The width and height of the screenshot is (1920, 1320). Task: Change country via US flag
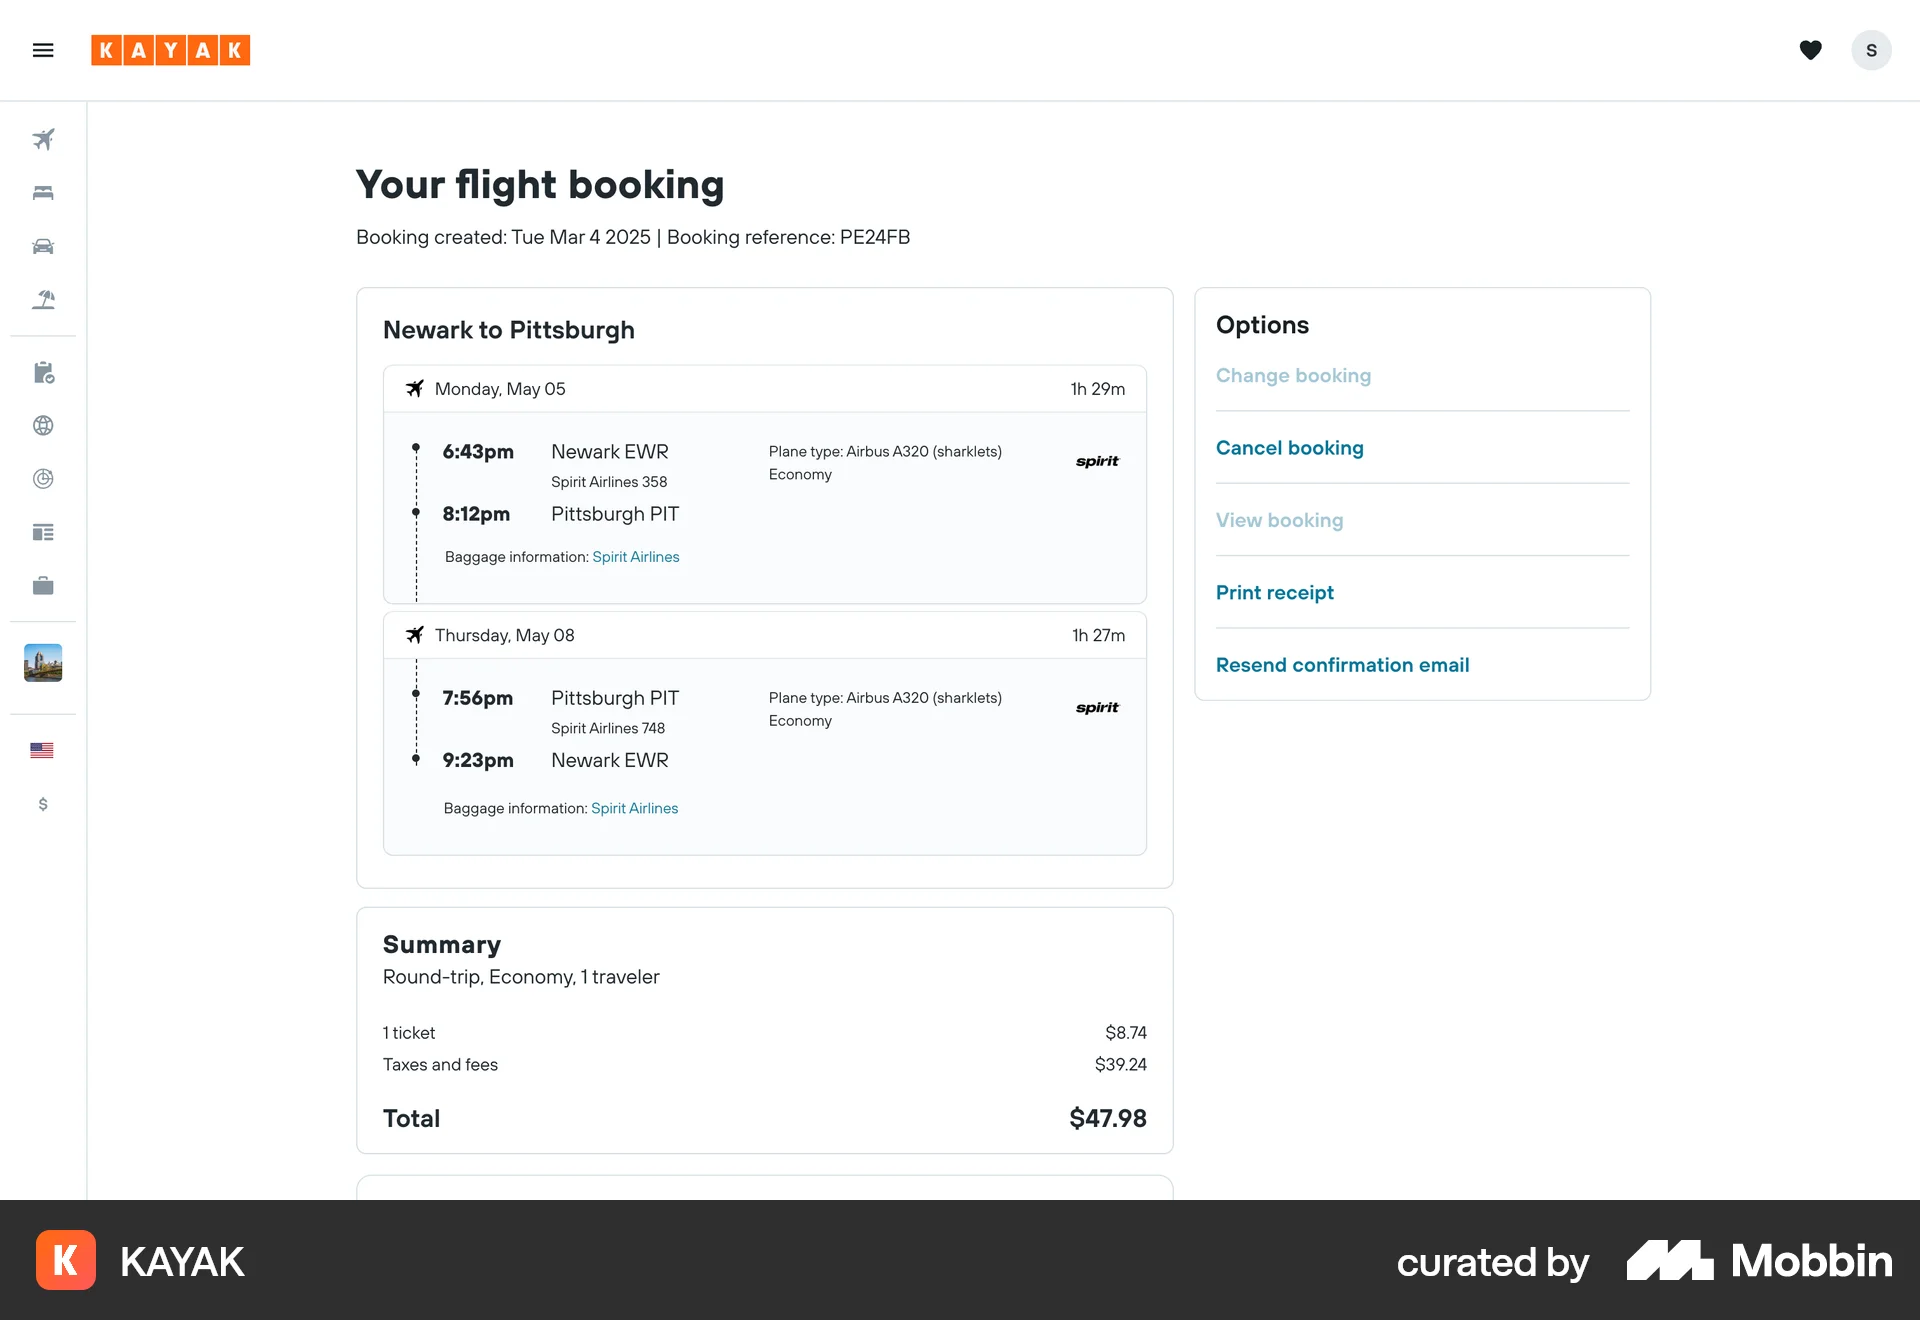tap(42, 751)
